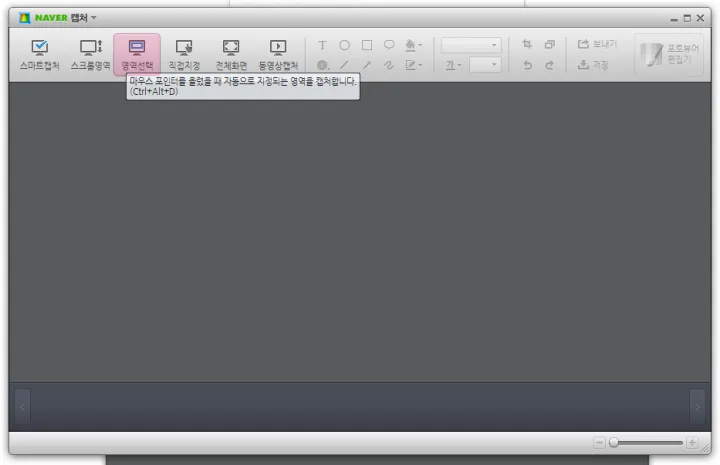This screenshot has width=720, height=465.
Task: Pick the 직접지정 manual selection capture
Action: (x=184, y=55)
